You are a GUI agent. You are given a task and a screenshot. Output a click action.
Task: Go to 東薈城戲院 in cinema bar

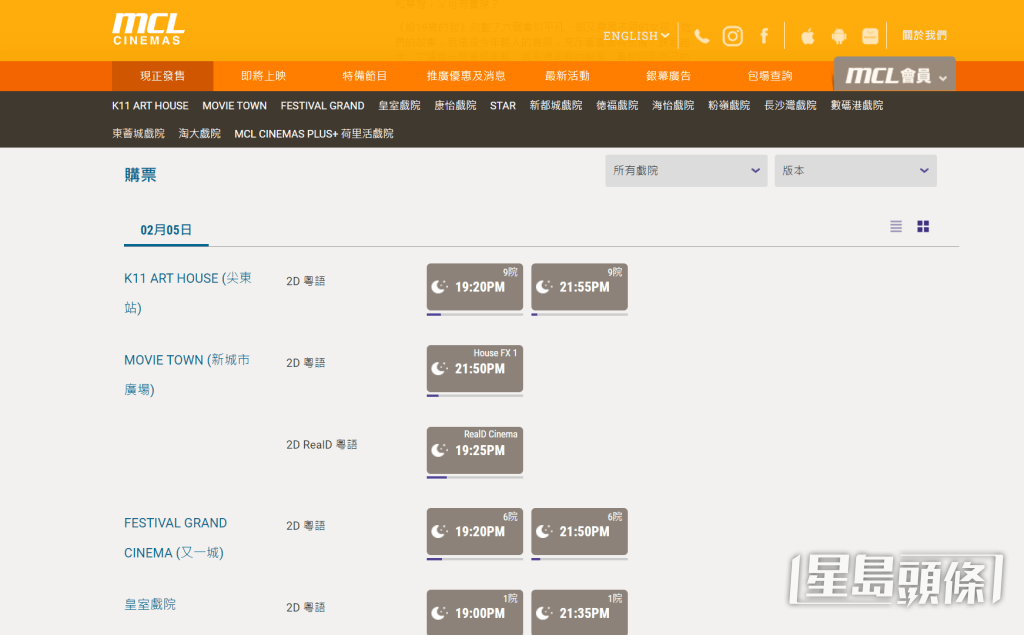(x=138, y=133)
